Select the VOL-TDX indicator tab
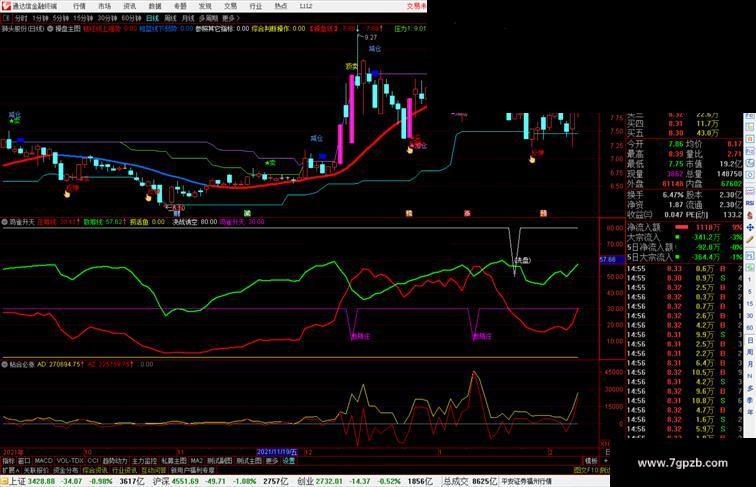 (70, 461)
